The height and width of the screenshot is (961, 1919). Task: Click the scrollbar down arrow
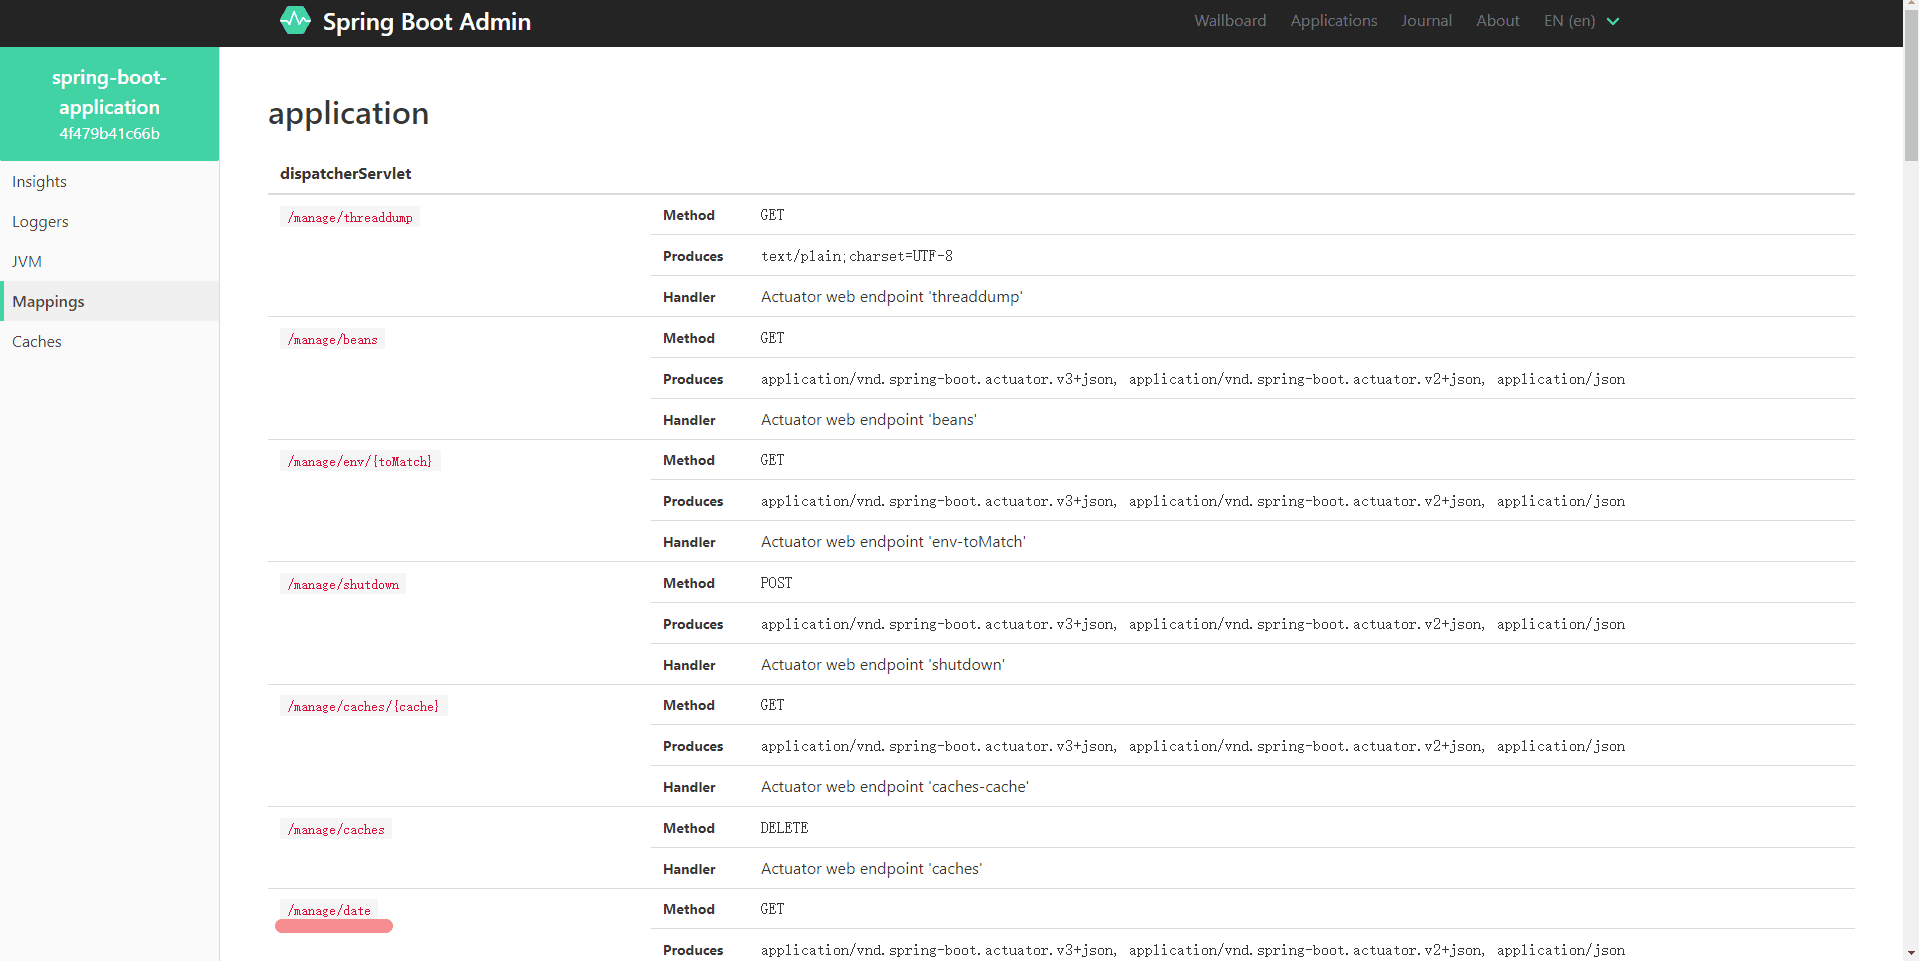coord(1910,953)
